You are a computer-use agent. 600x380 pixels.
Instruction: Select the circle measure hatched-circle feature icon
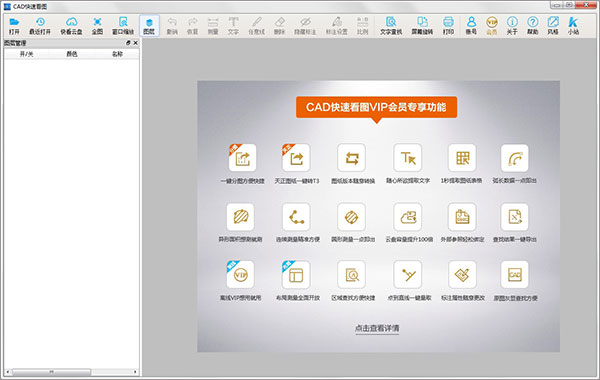click(352, 217)
